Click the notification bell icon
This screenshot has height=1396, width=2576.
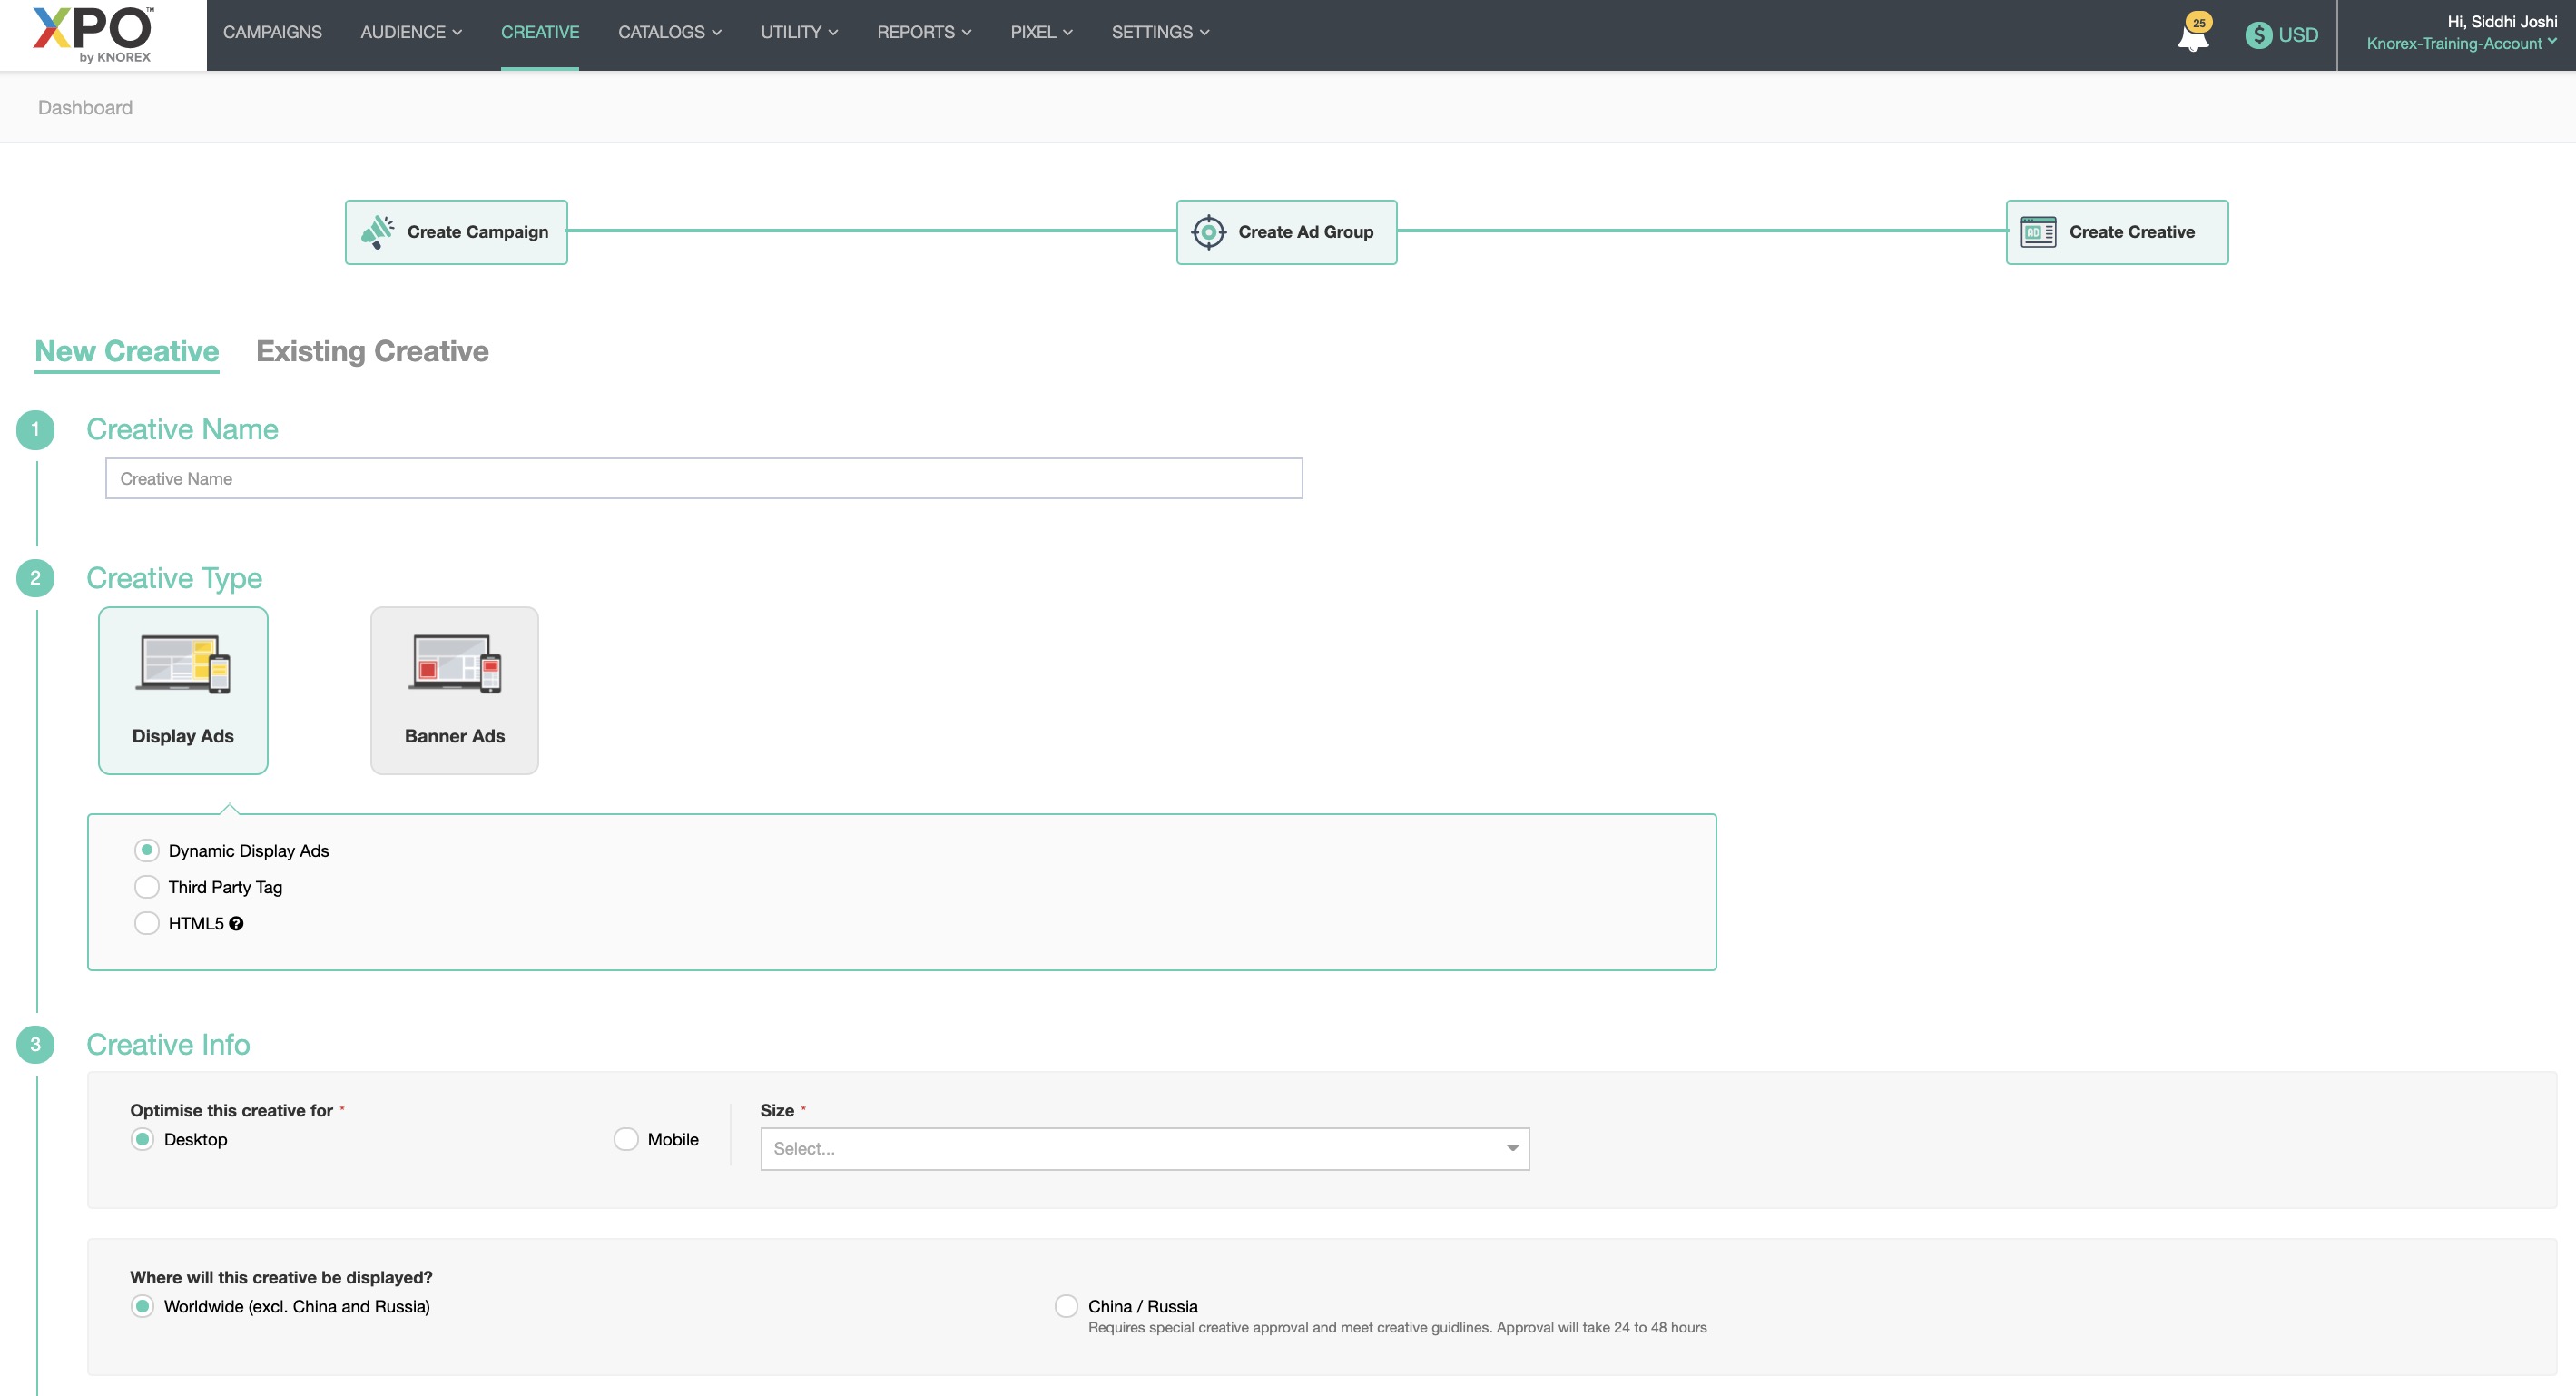pos(2192,37)
